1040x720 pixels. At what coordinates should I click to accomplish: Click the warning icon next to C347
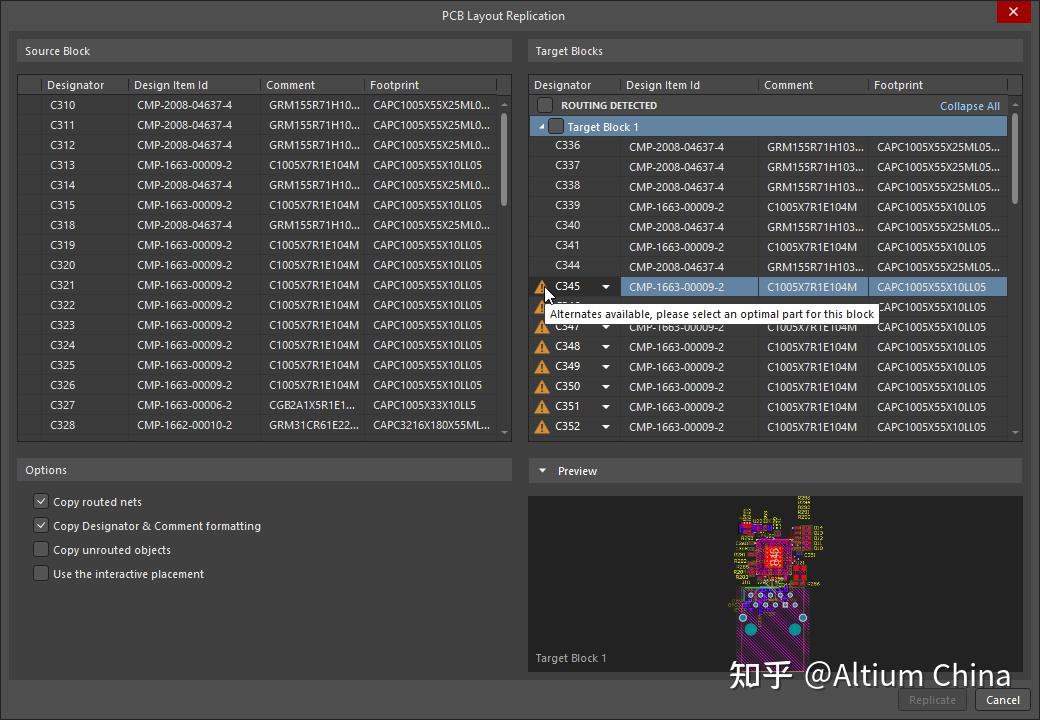coord(541,327)
